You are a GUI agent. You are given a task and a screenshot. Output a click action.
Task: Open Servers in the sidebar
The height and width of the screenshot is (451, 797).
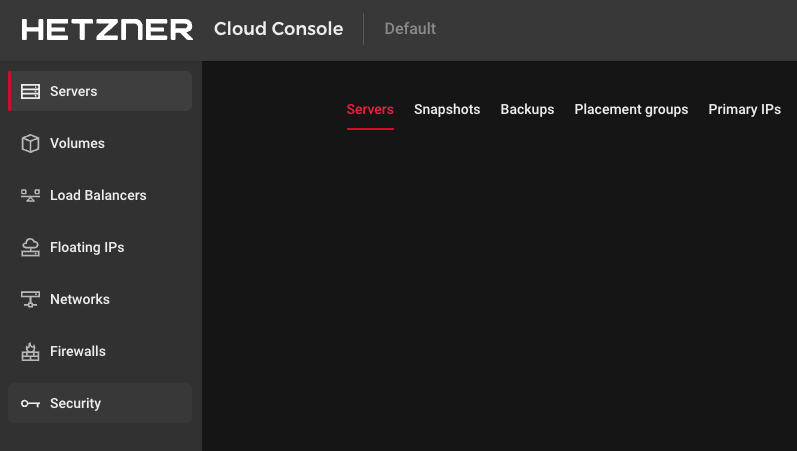(100, 91)
